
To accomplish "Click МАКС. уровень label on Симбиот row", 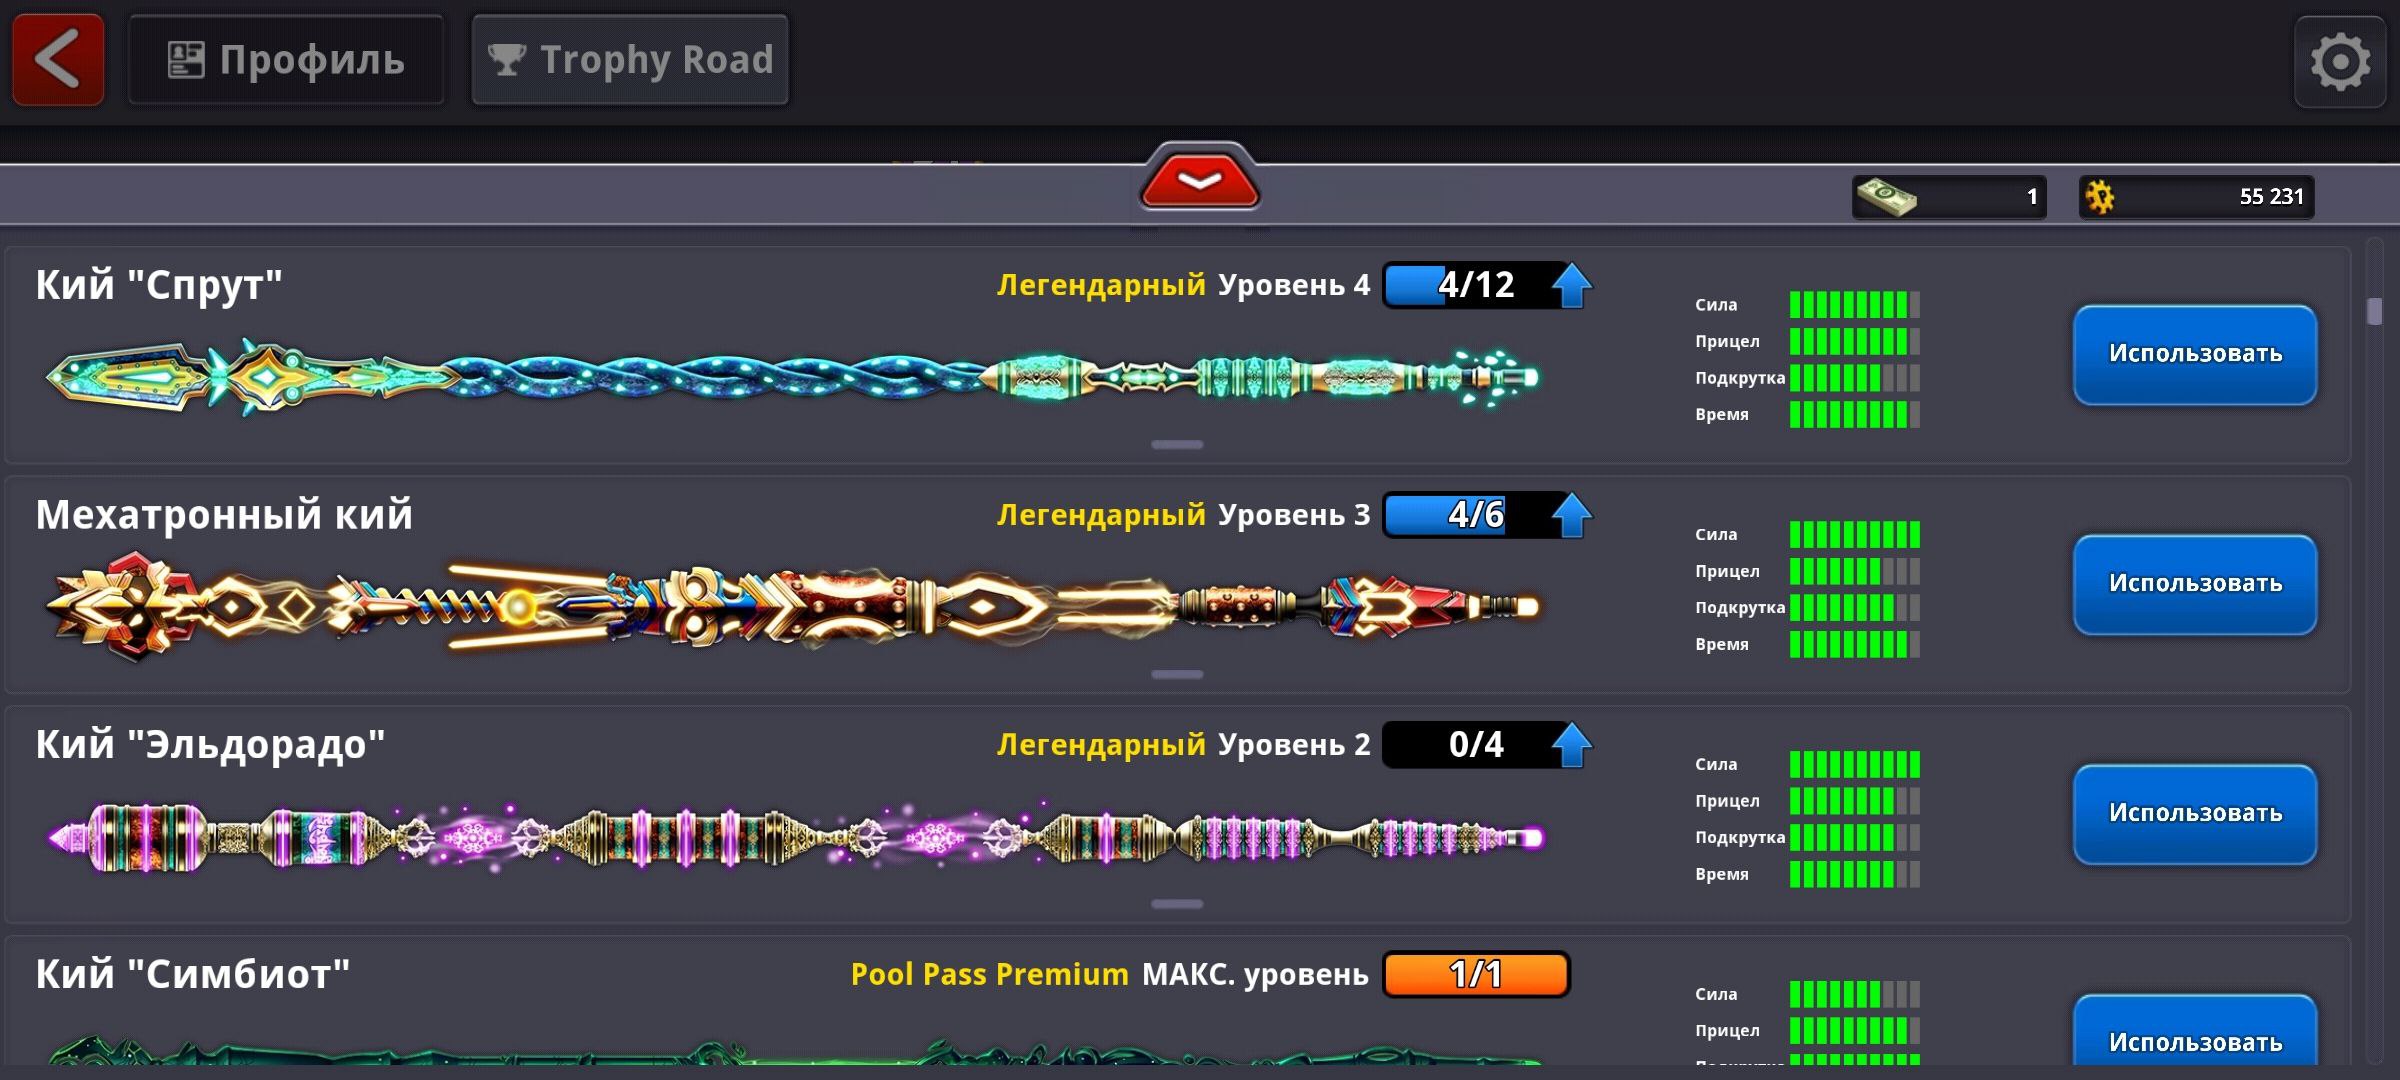I will (1255, 974).
